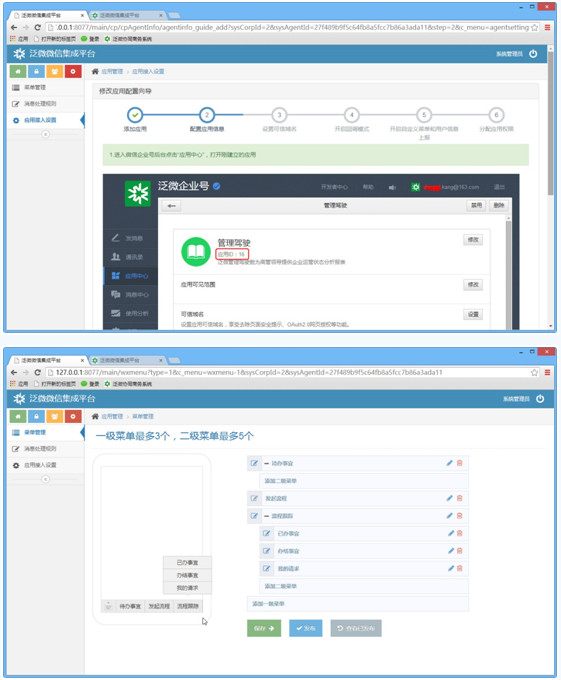Open 消息处理规则 in 应用接入设置 window sidebar
Screen dimensions: 561x680
point(46,104)
